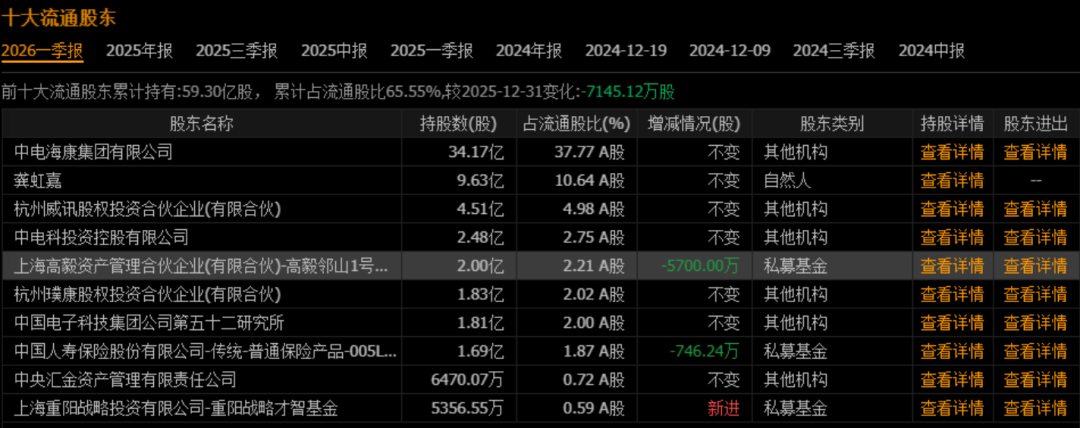Click the 股东类别 column header
The height and width of the screenshot is (428, 1080).
click(x=832, y=124)
